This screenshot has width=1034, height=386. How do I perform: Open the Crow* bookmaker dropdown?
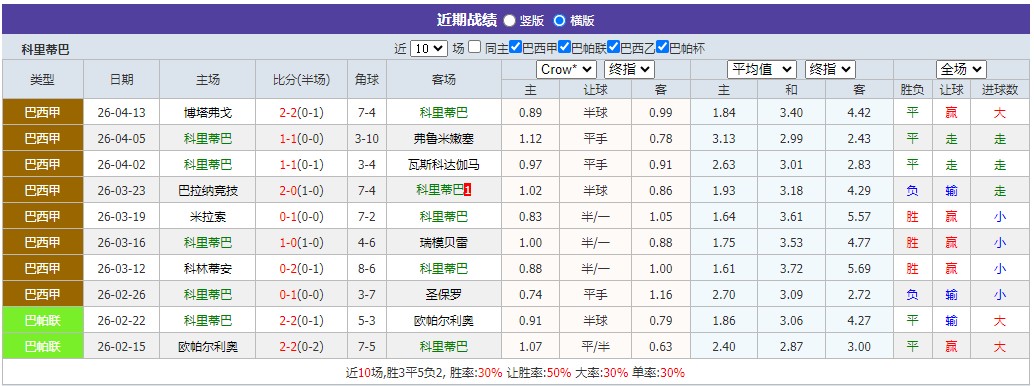[x=567, y=69]
